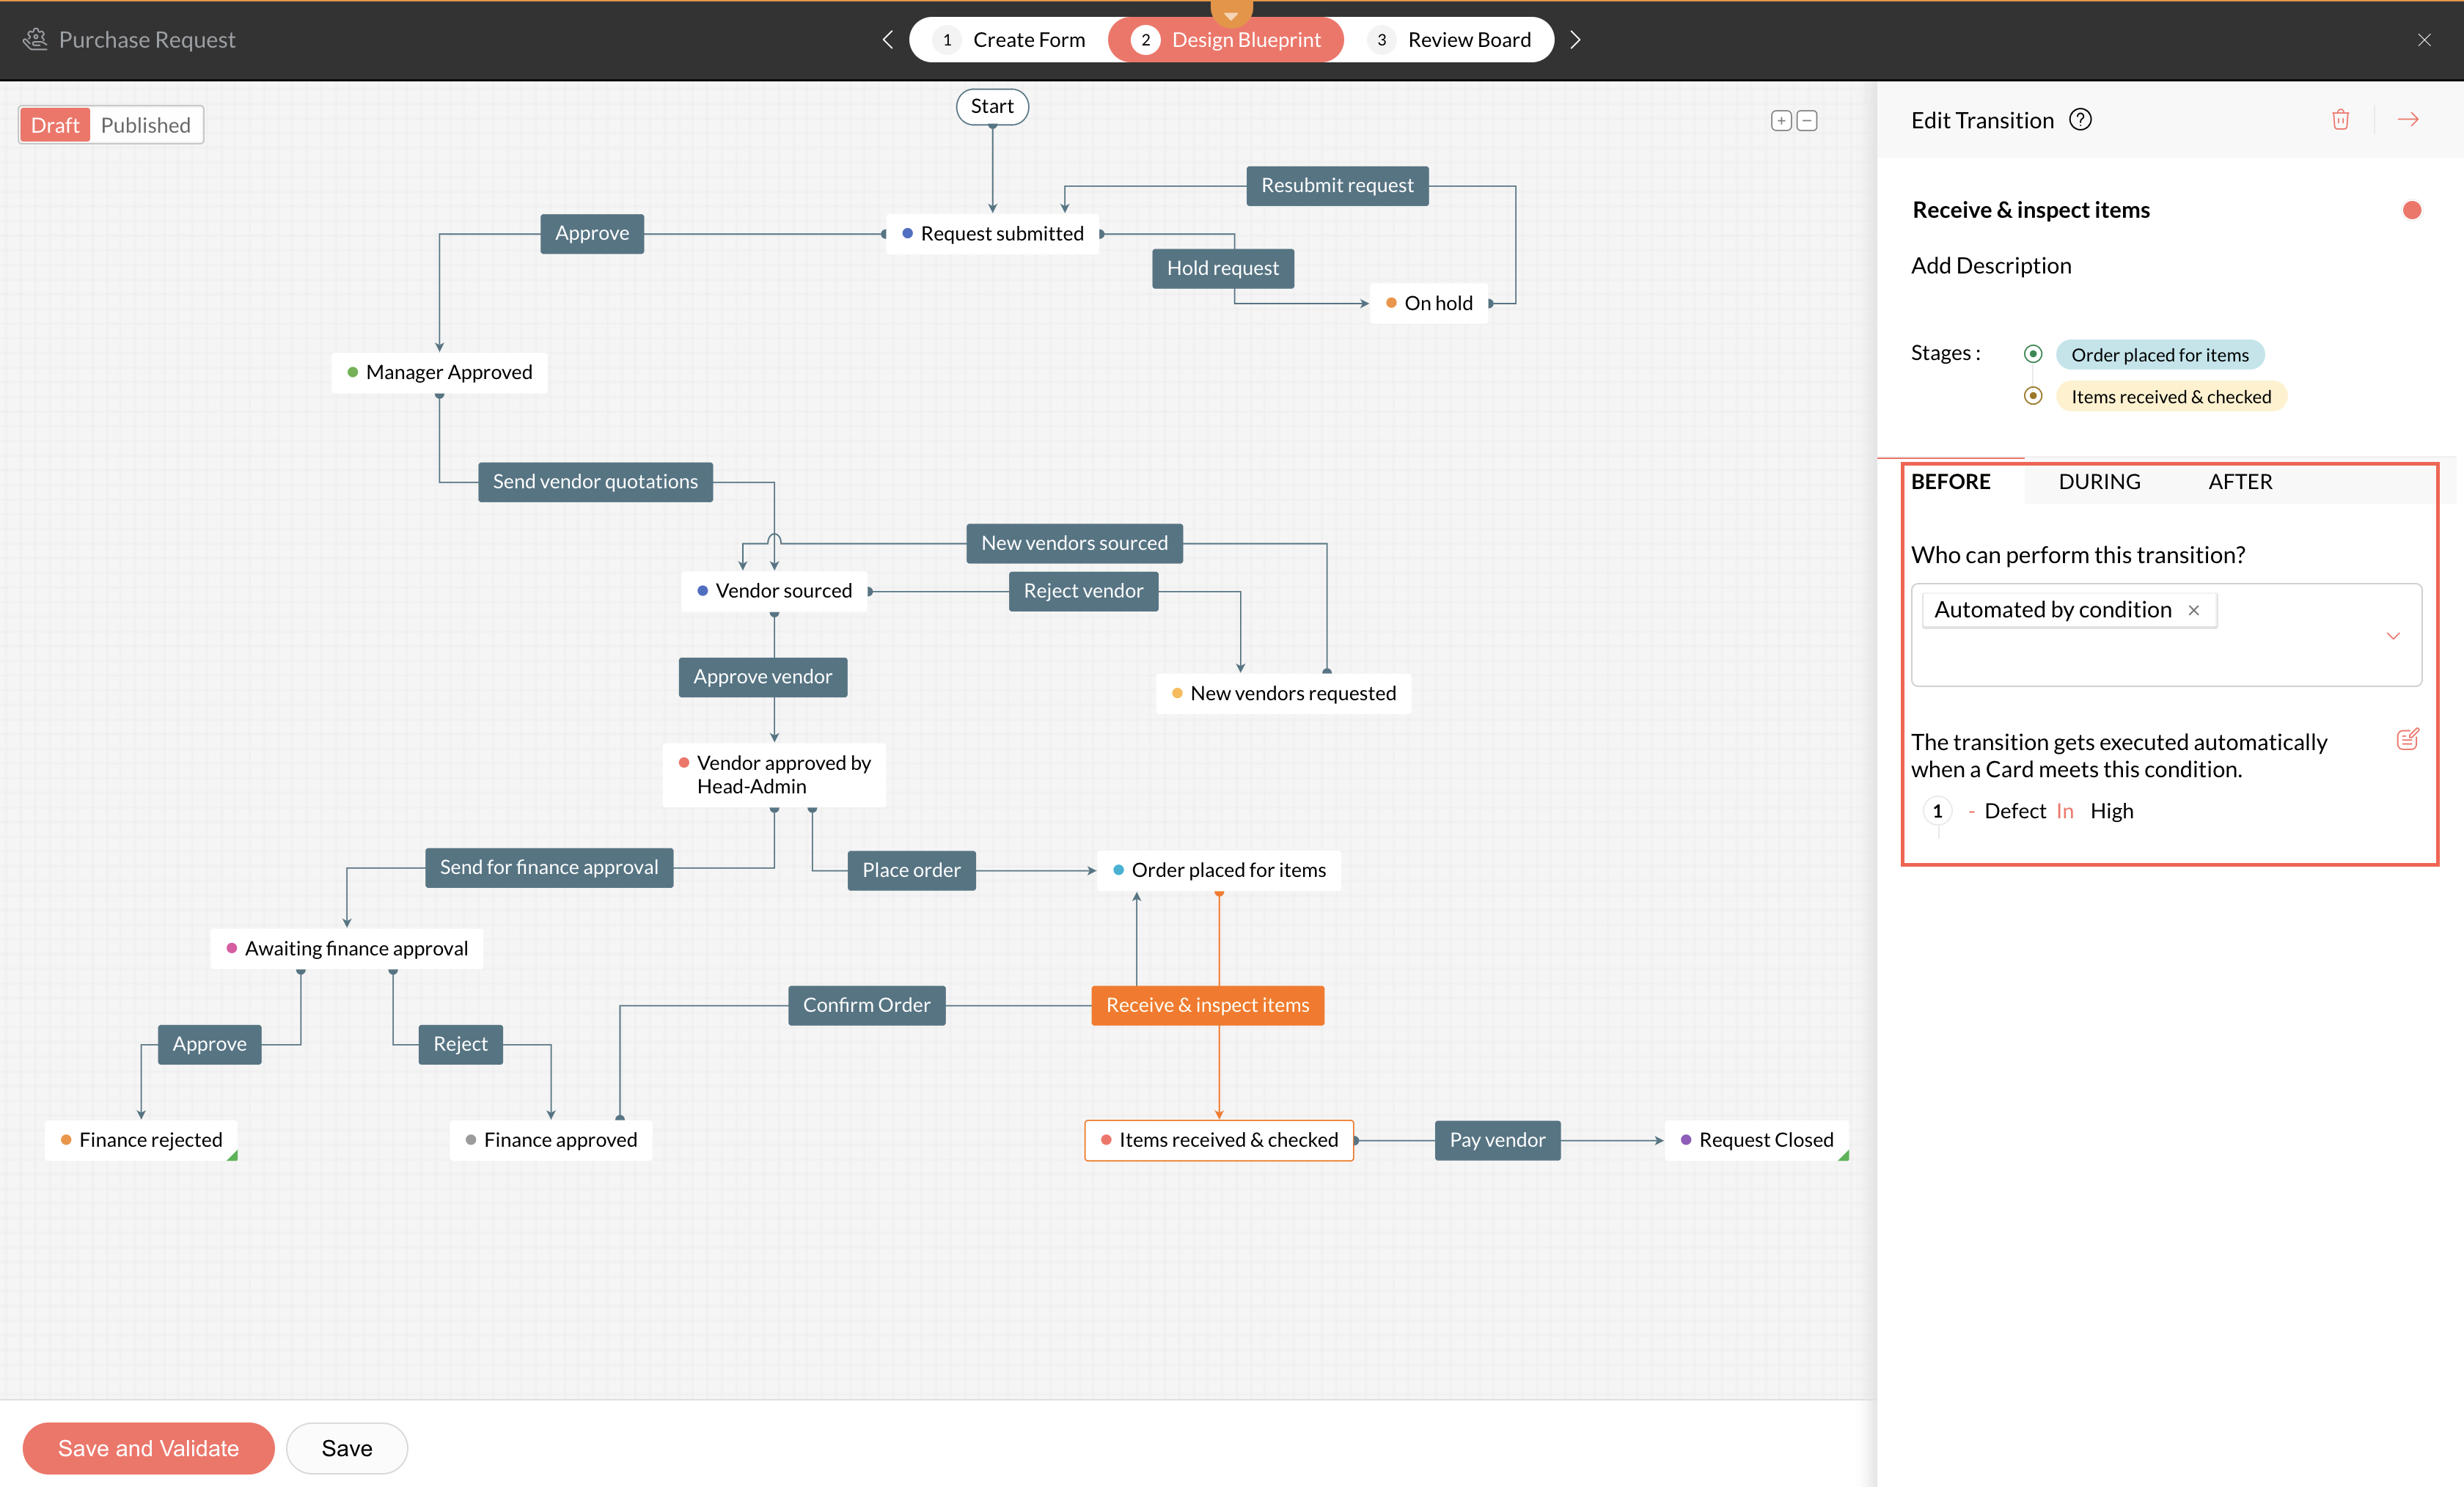Expand the who can perform dropdown
The width and height of the screenshot is (2464, 1487).
pos(2393,636)
